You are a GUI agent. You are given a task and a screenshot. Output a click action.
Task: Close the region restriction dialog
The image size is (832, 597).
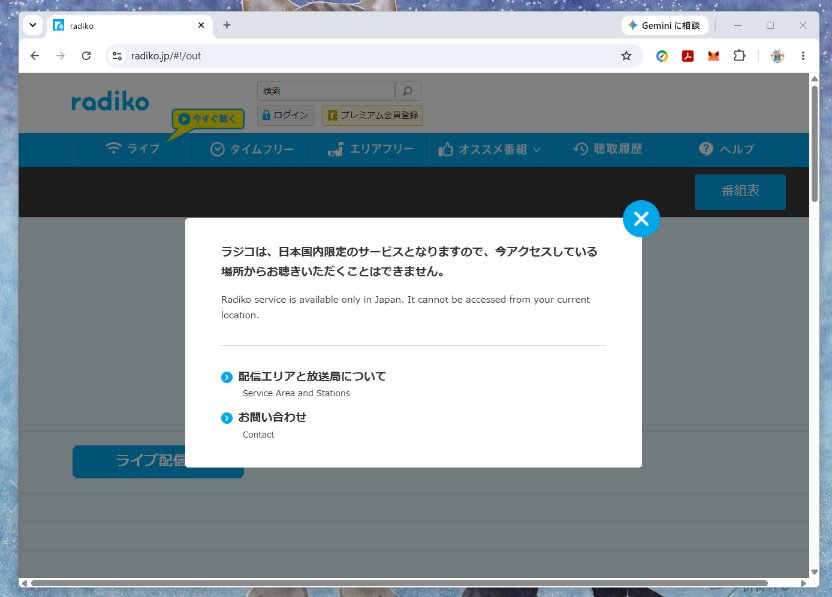pos(641,219)
